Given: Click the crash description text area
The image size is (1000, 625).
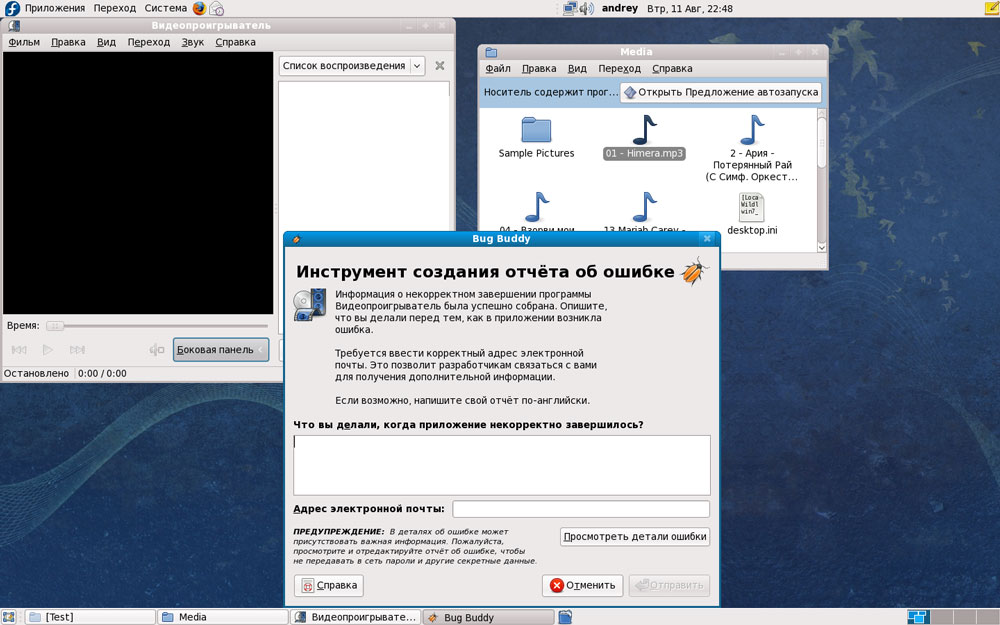Looking at the screenshot, I should click(x=502, y=465).
